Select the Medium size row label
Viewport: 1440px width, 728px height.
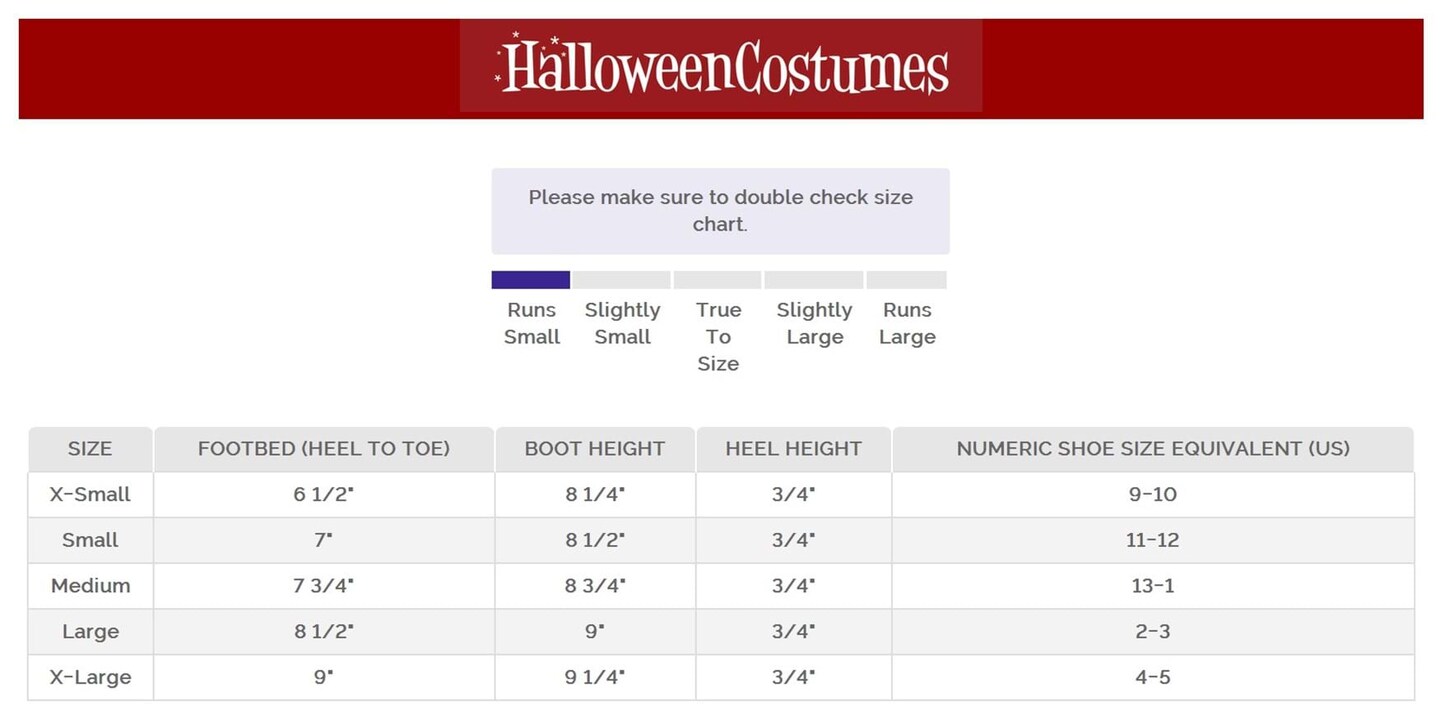(90, 586)
